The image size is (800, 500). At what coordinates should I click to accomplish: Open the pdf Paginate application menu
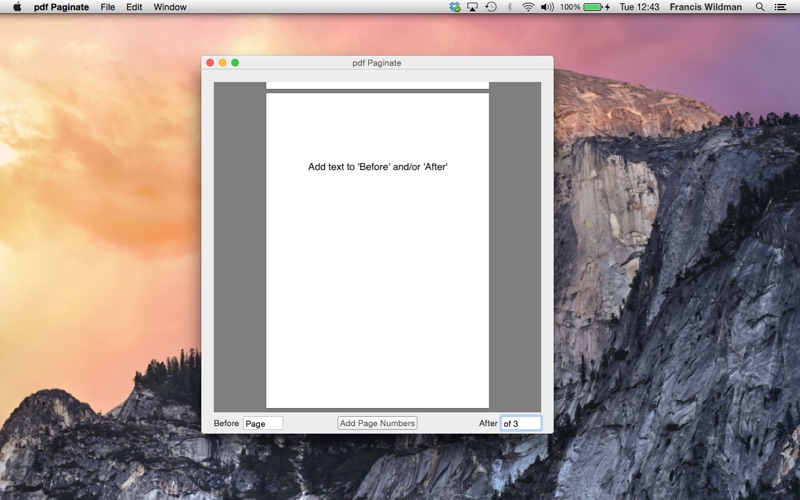[61, 7]
